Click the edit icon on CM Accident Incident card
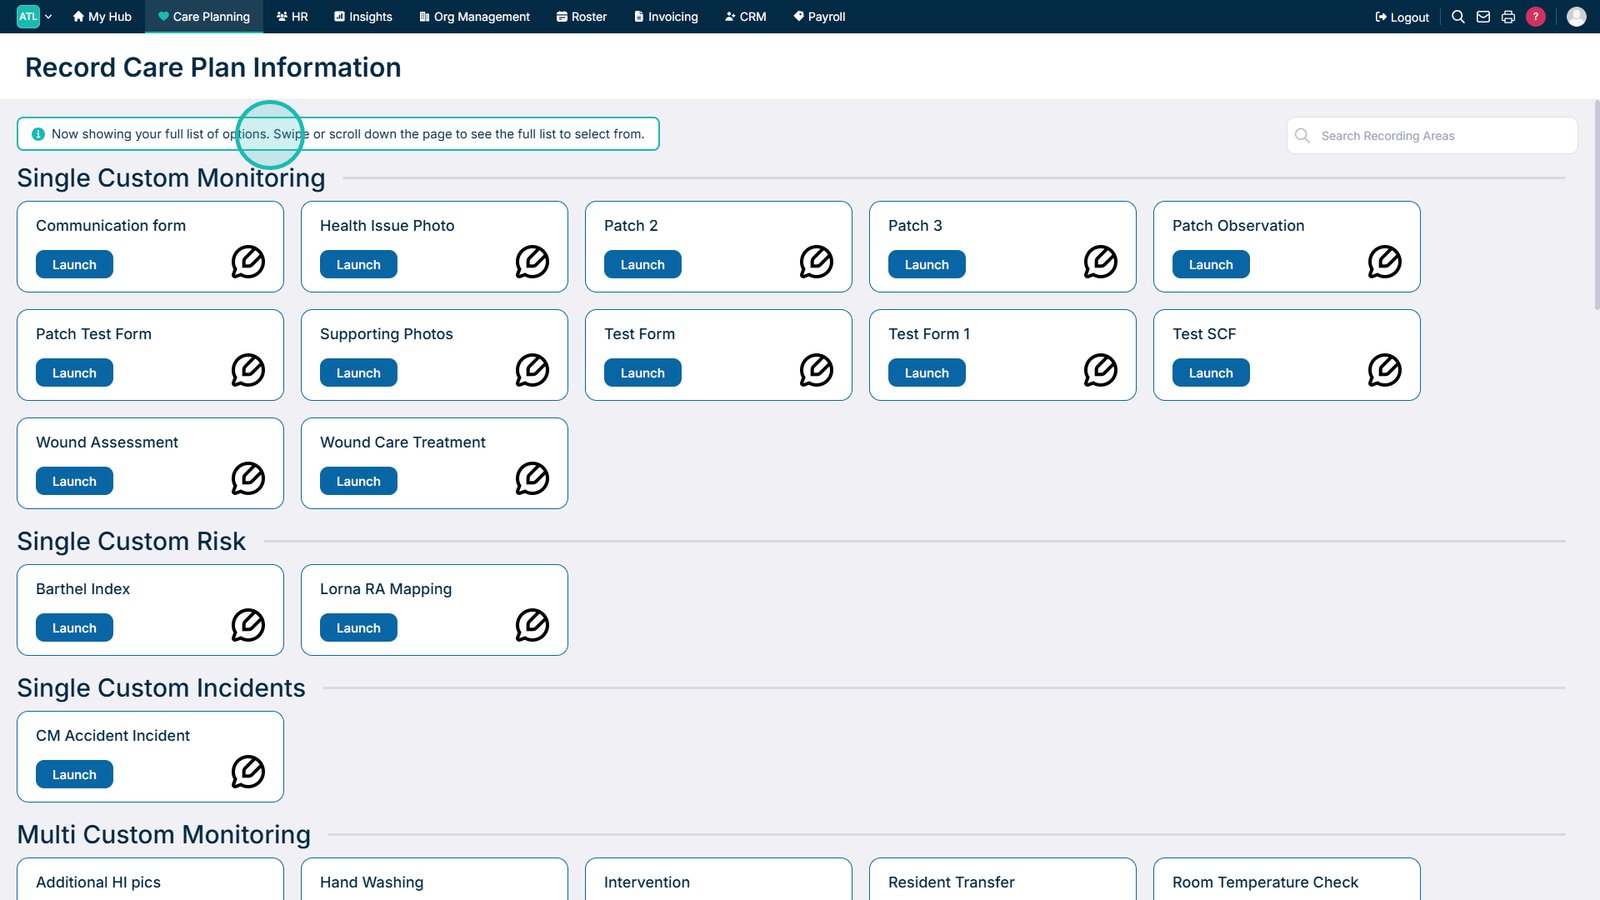 [x=248, y=772]
